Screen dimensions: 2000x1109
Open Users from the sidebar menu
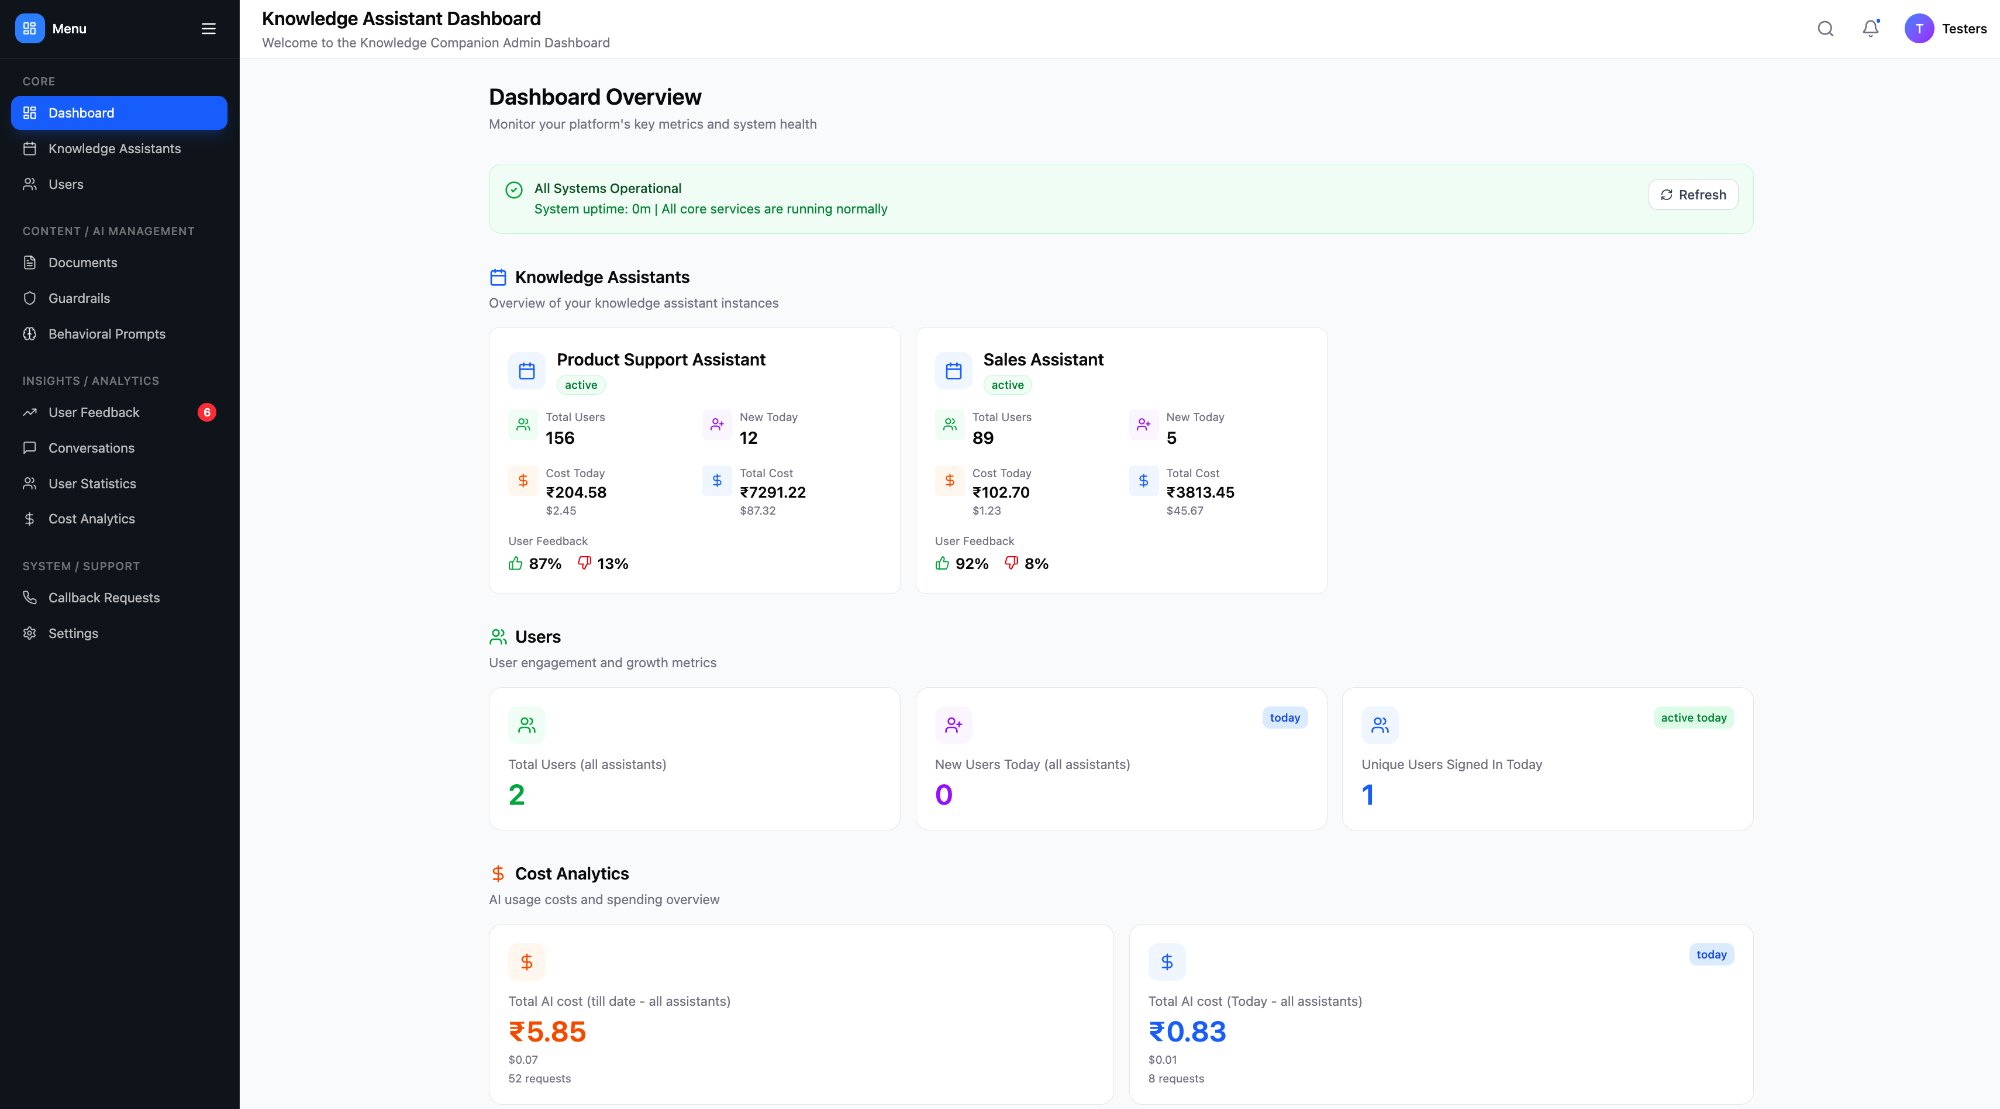click(x=66, y=184)
